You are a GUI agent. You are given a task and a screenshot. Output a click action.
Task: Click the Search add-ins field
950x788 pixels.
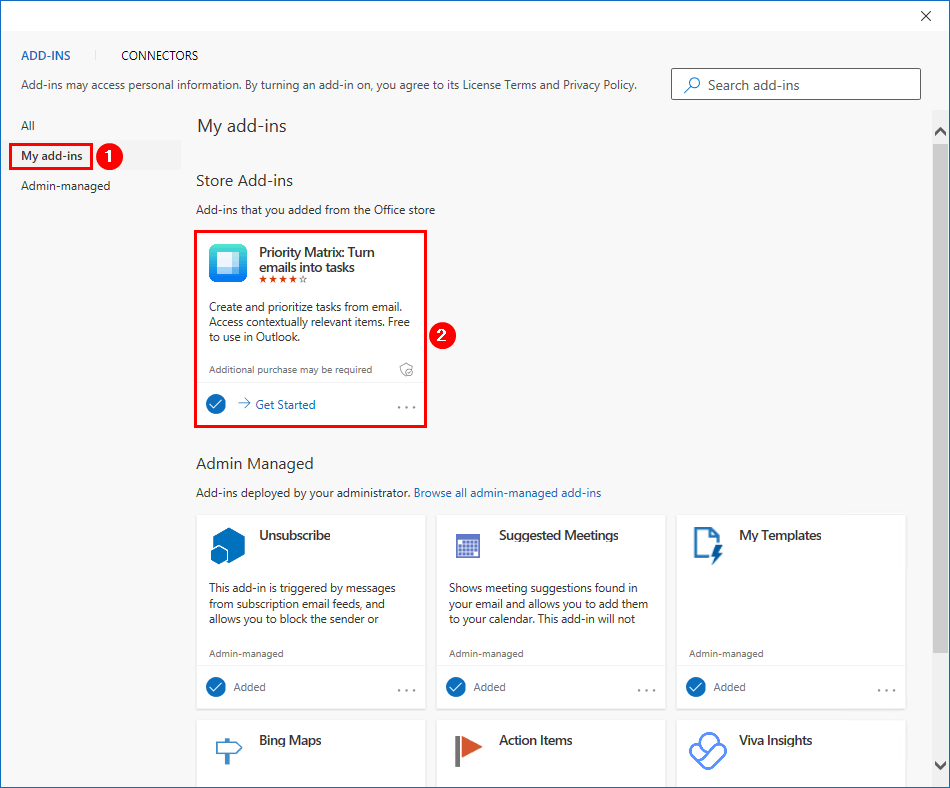pos(796,84)
